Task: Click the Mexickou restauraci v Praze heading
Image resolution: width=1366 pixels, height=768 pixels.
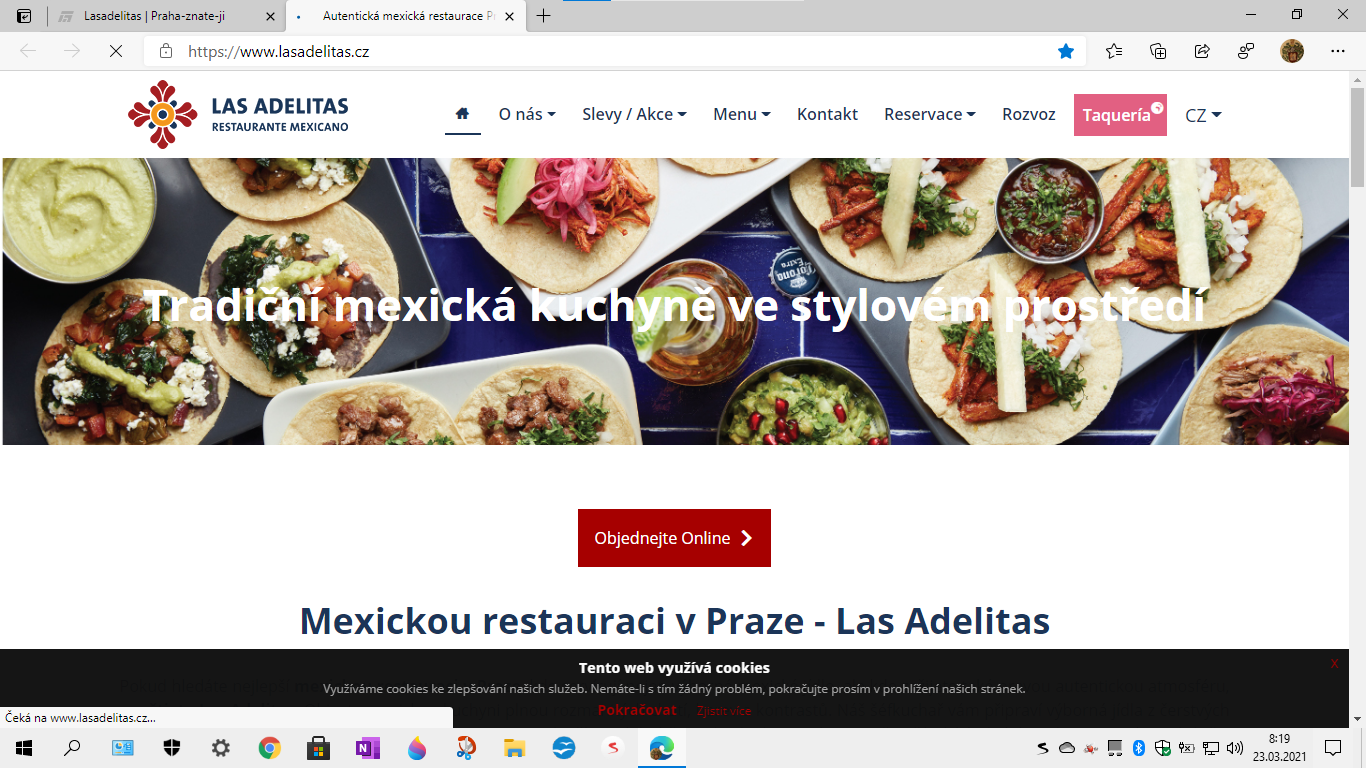Action: tap(675, 621)
